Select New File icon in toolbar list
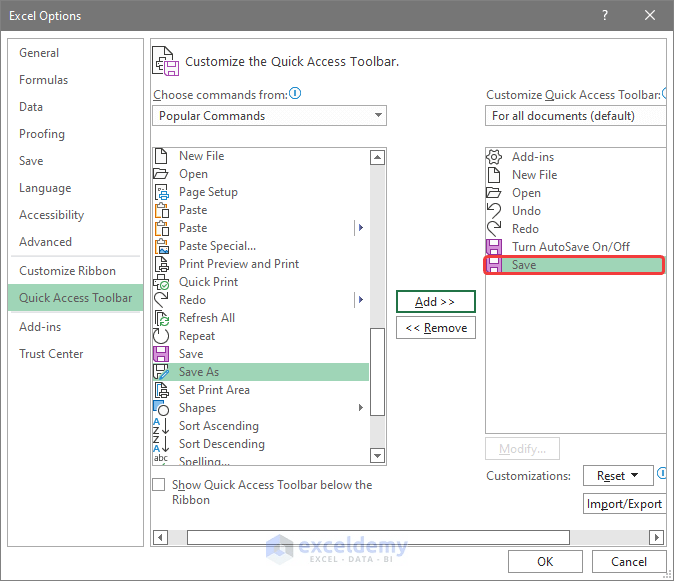This screenshot has height=581, width=674. 494,175
